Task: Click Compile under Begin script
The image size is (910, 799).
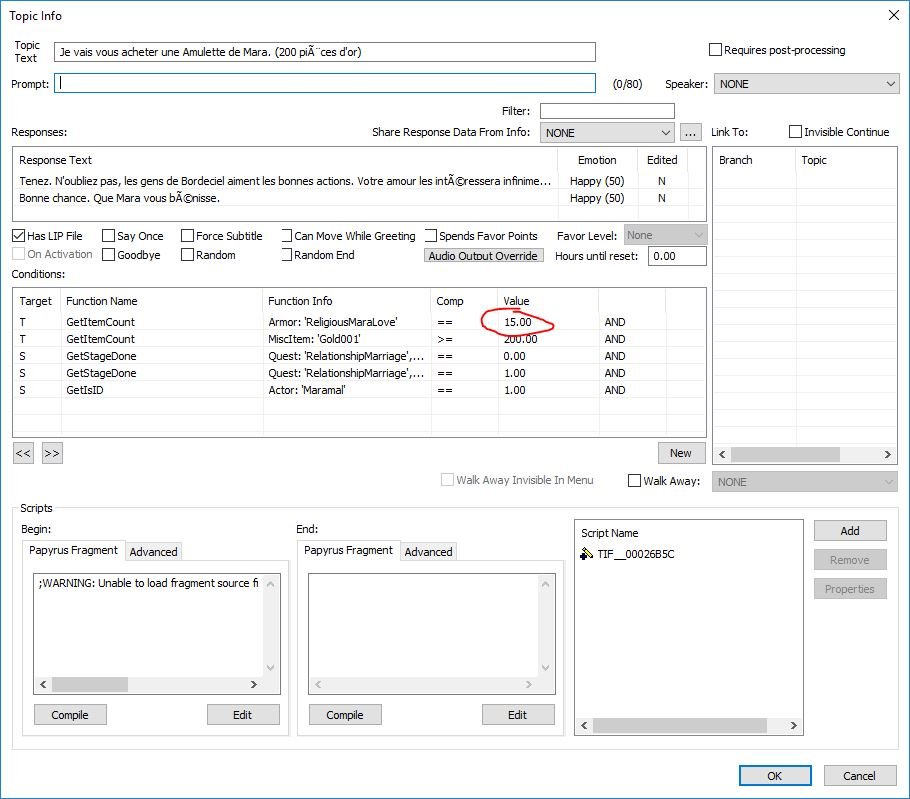Action: [x=70, y=715]
